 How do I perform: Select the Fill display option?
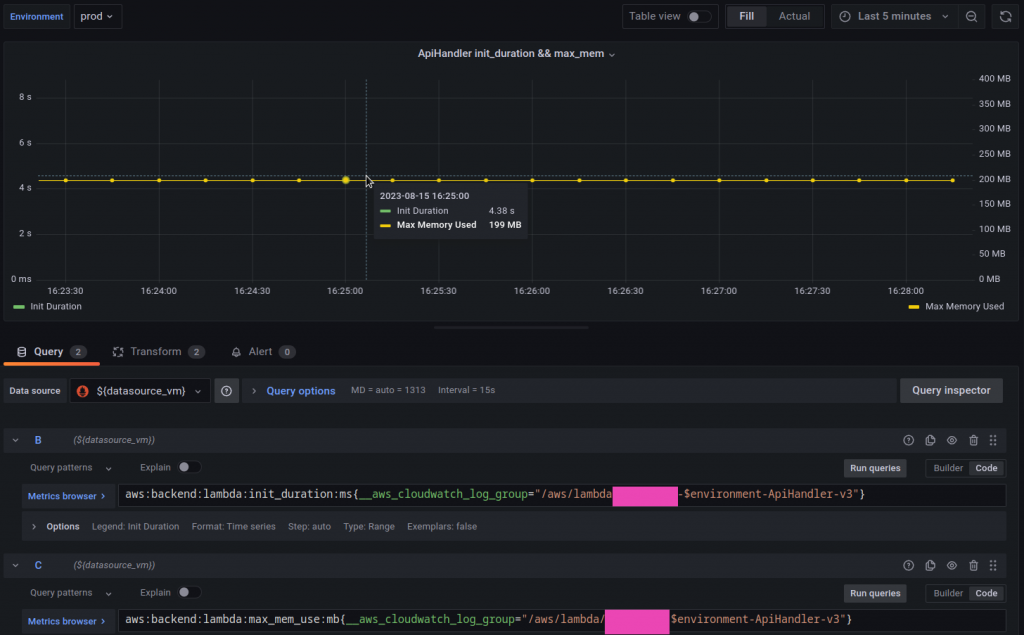click(x=746, y=16)
